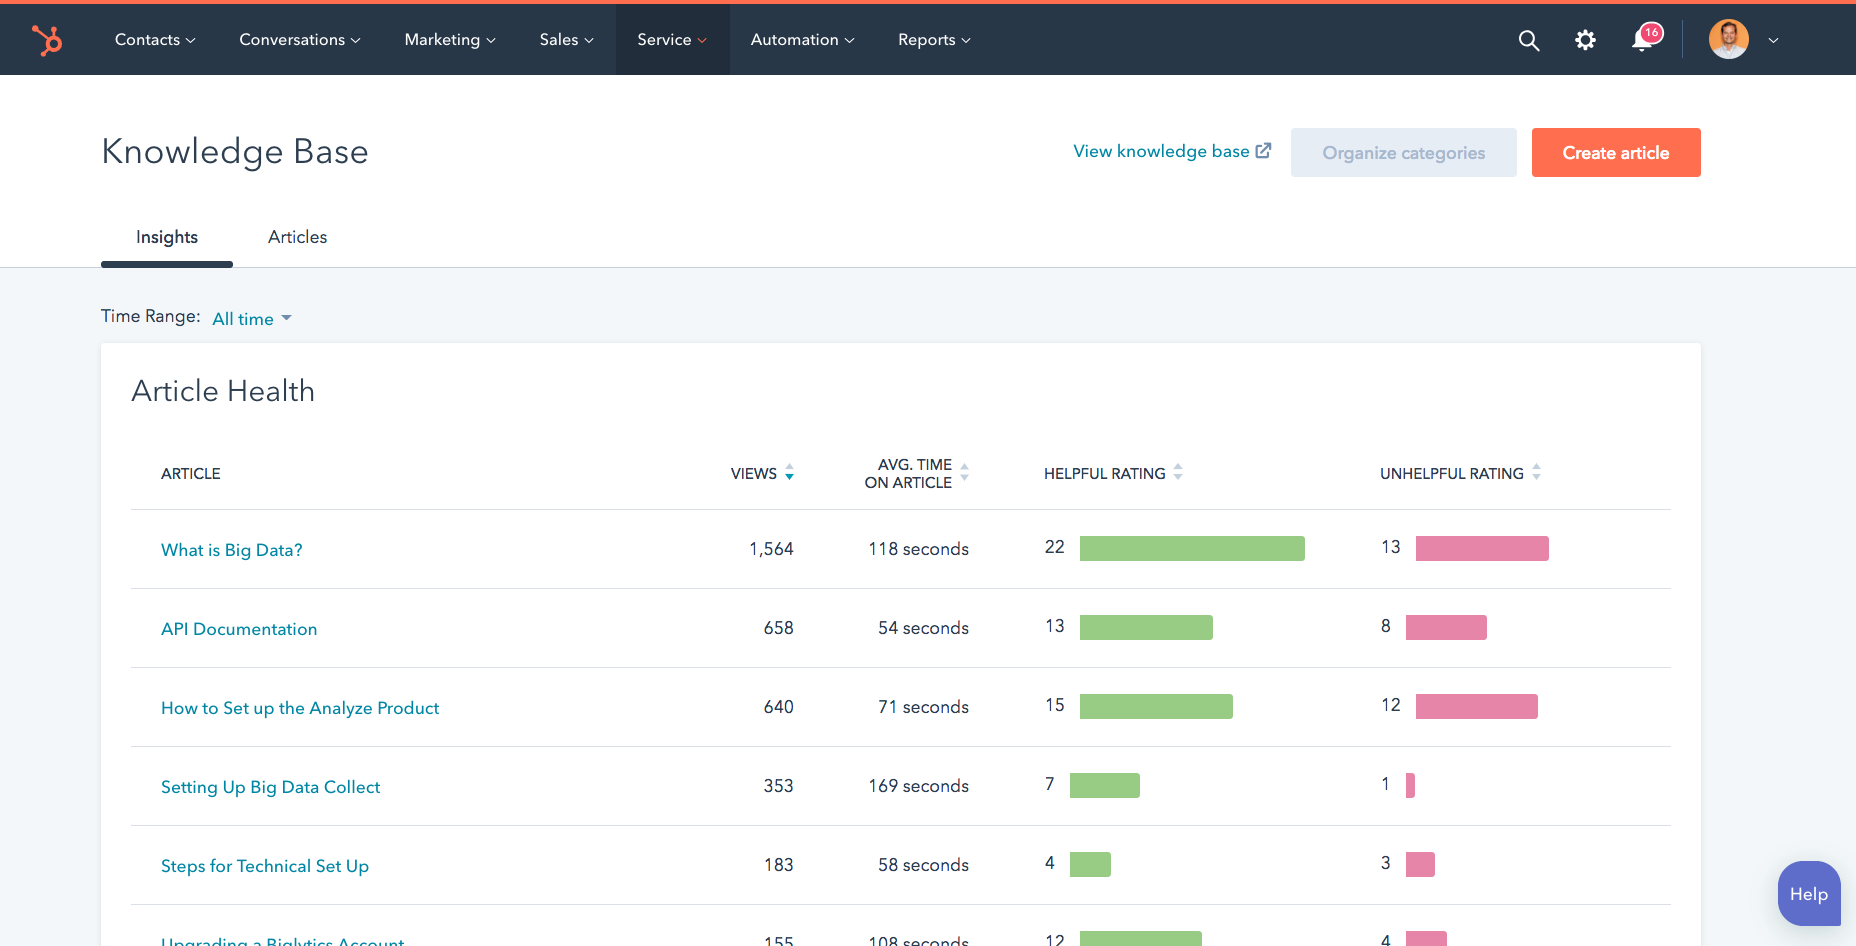
Task: Open the Help widget
Action: 1809,893
